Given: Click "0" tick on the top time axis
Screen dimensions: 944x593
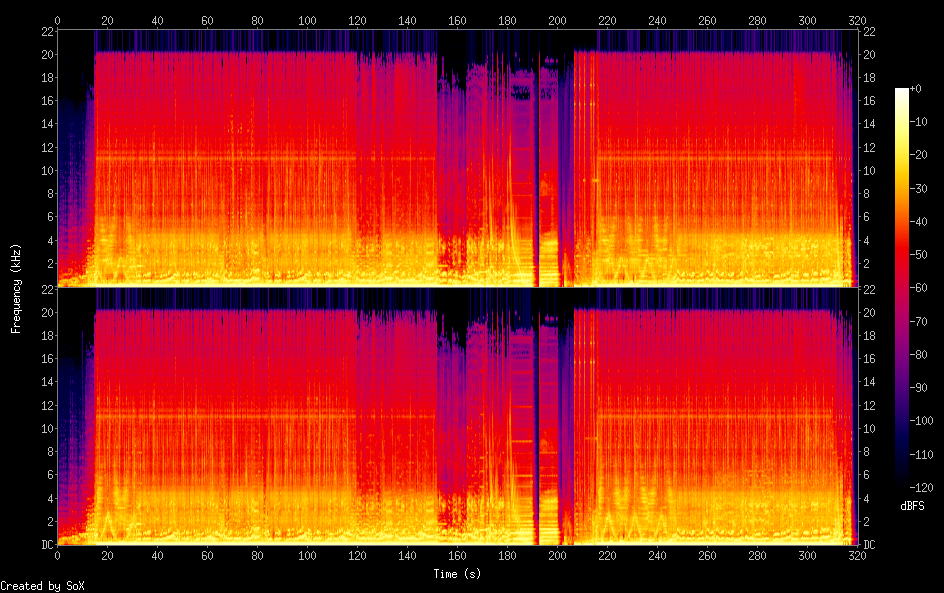Looking at the screenshot, I should [x=57, y=20].
